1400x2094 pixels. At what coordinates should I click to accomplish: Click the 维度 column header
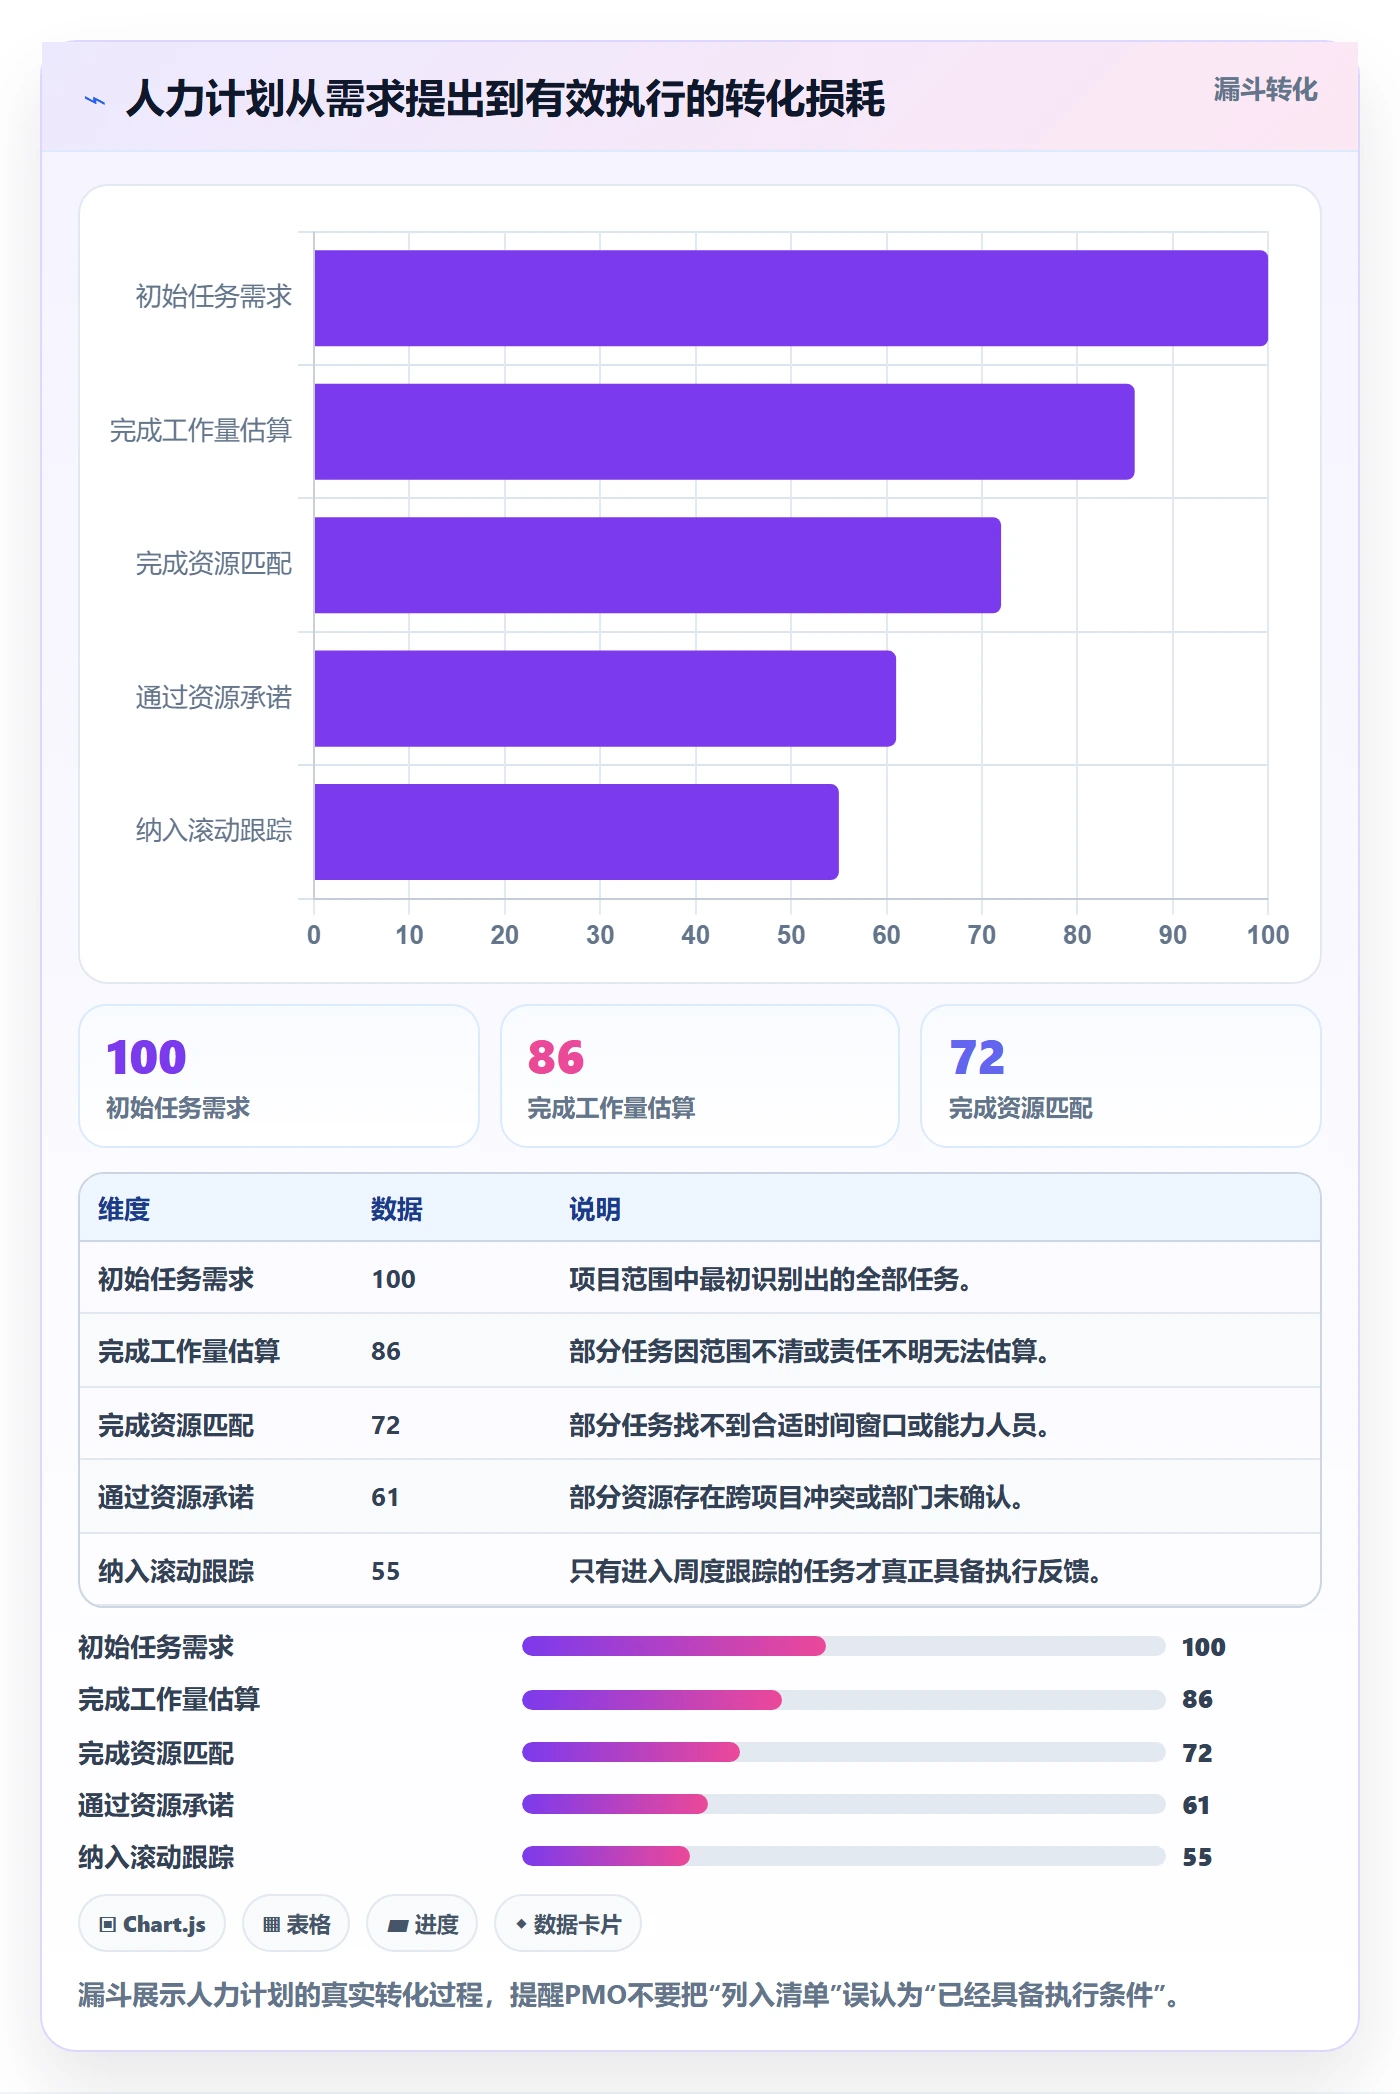point(124,1209)
